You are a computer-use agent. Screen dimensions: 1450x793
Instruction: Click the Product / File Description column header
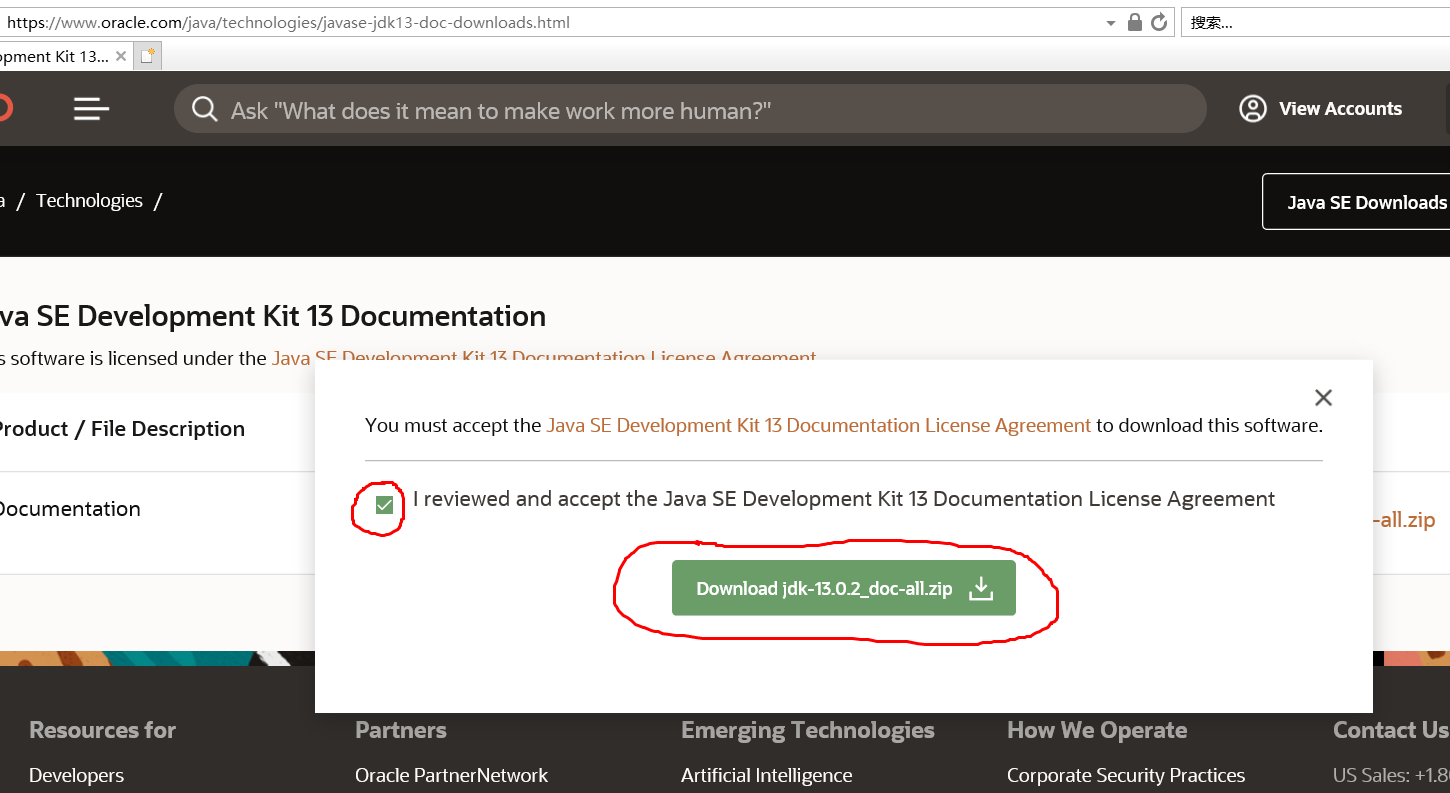(120, 429)
